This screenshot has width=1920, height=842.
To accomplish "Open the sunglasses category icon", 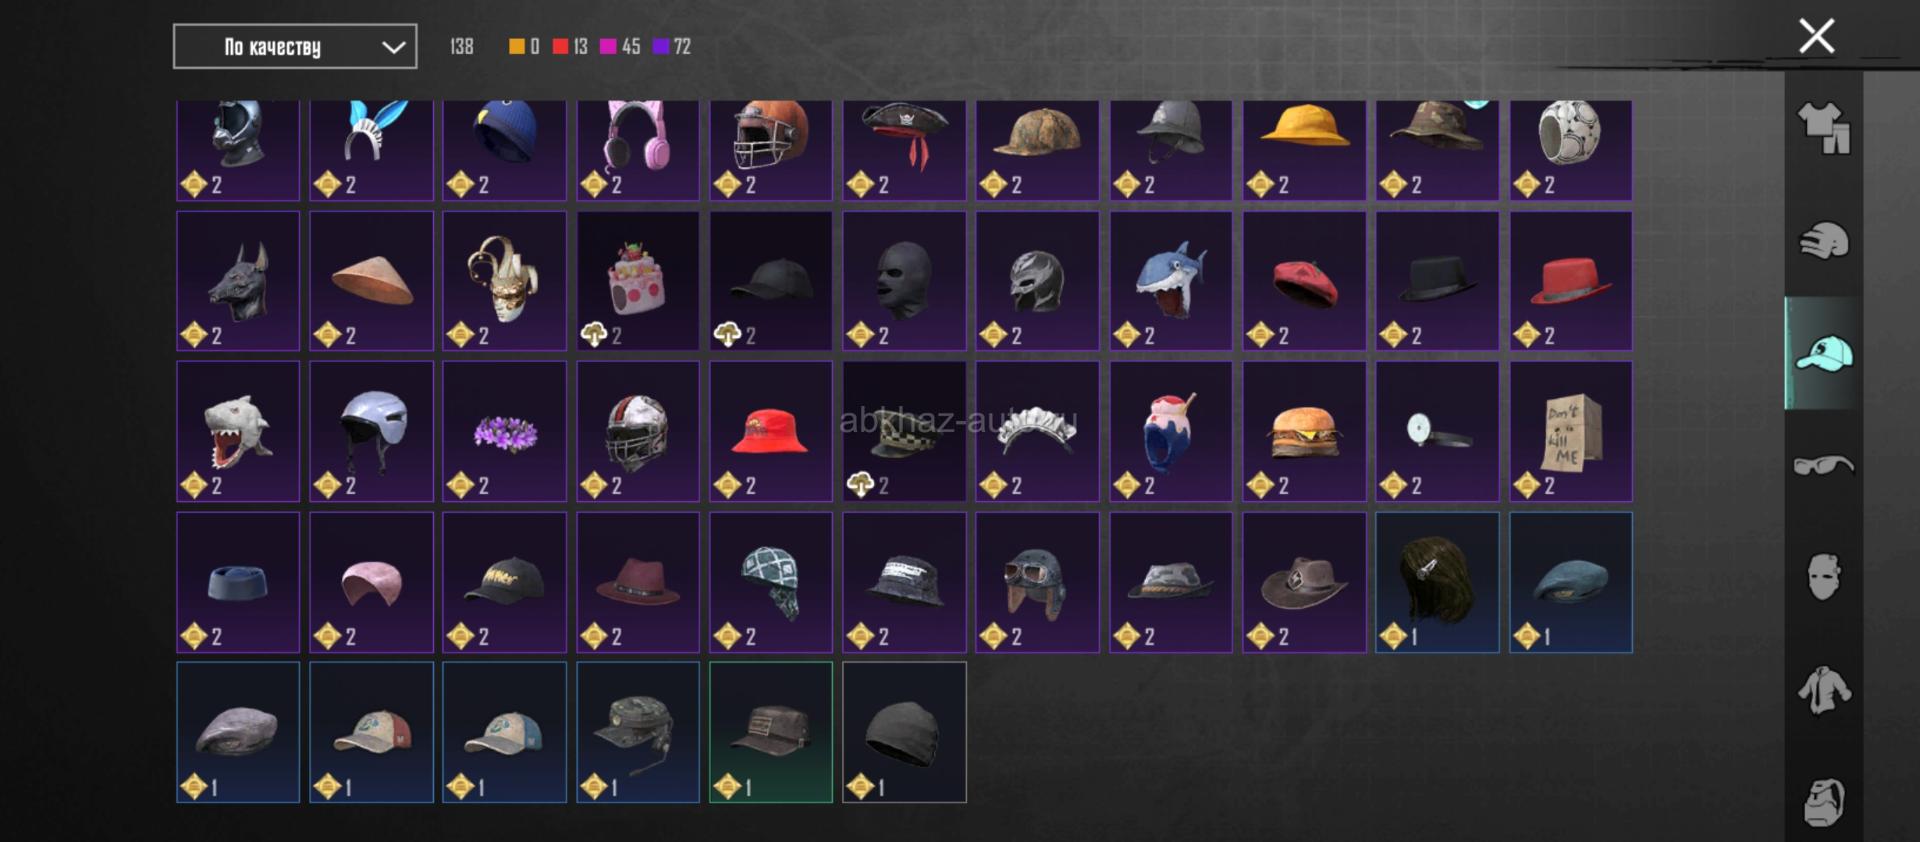I will (1823, 465).
